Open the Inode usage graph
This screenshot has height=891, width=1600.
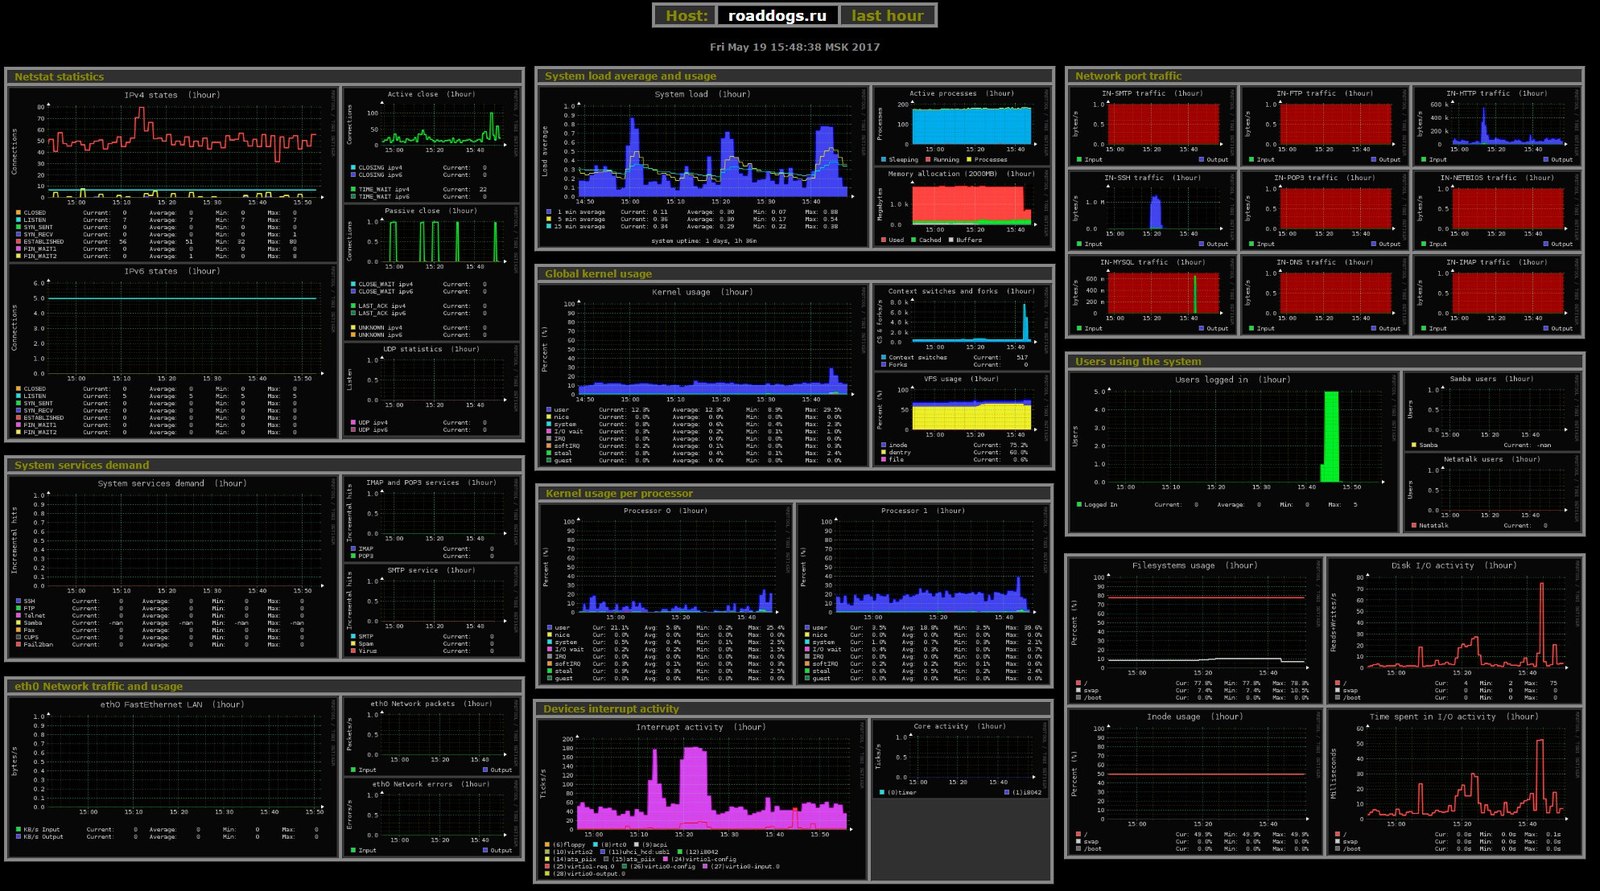point(1196,782)
